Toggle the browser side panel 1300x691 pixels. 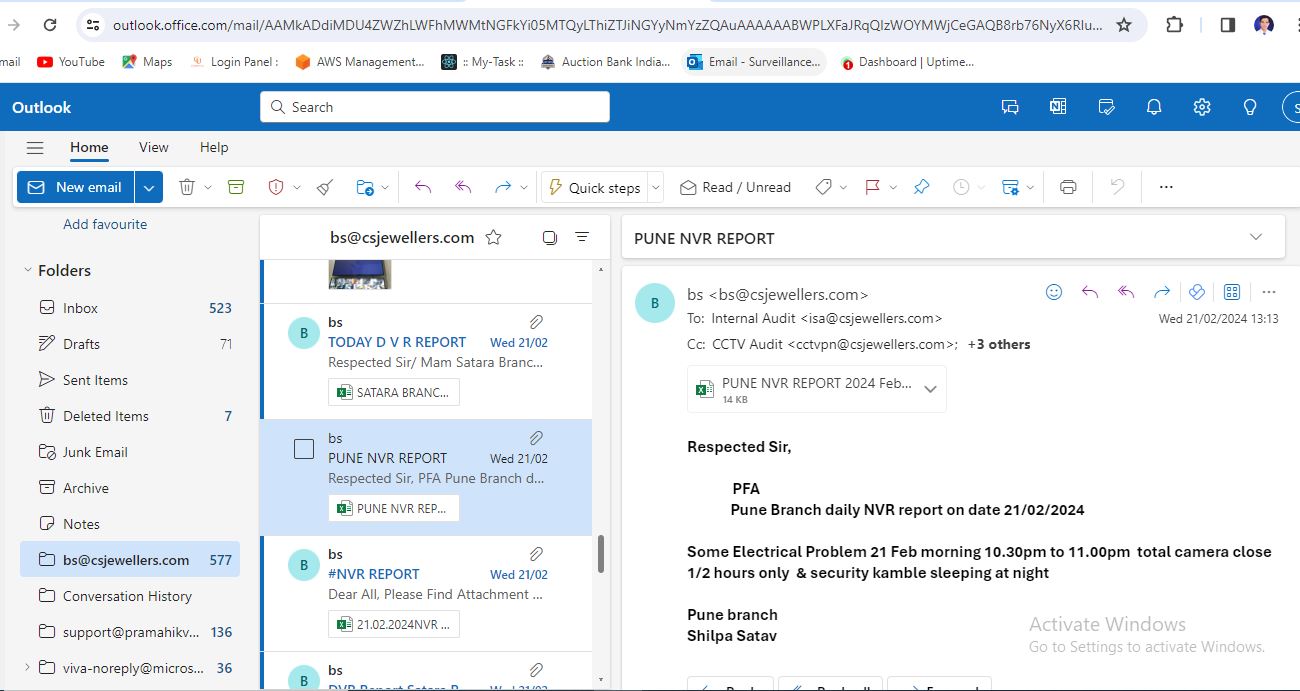point(1228,25)
